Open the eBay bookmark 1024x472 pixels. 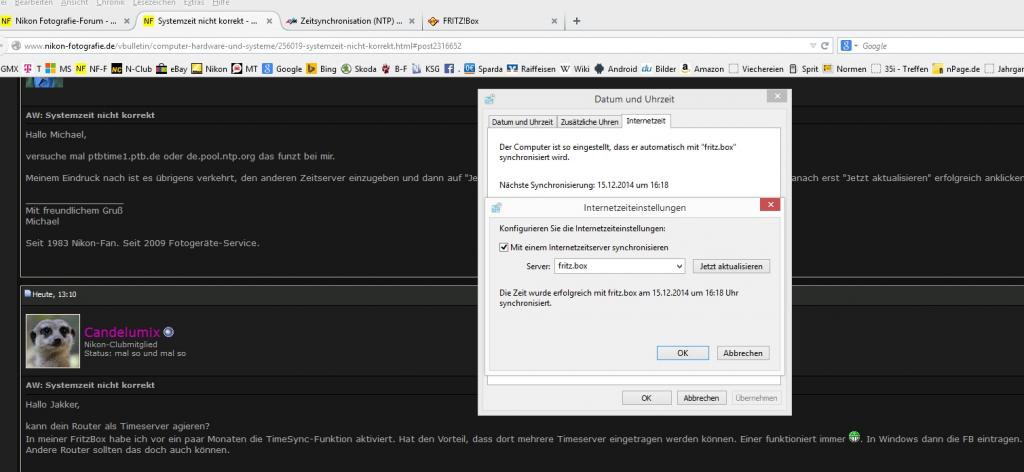click(172, 69)
